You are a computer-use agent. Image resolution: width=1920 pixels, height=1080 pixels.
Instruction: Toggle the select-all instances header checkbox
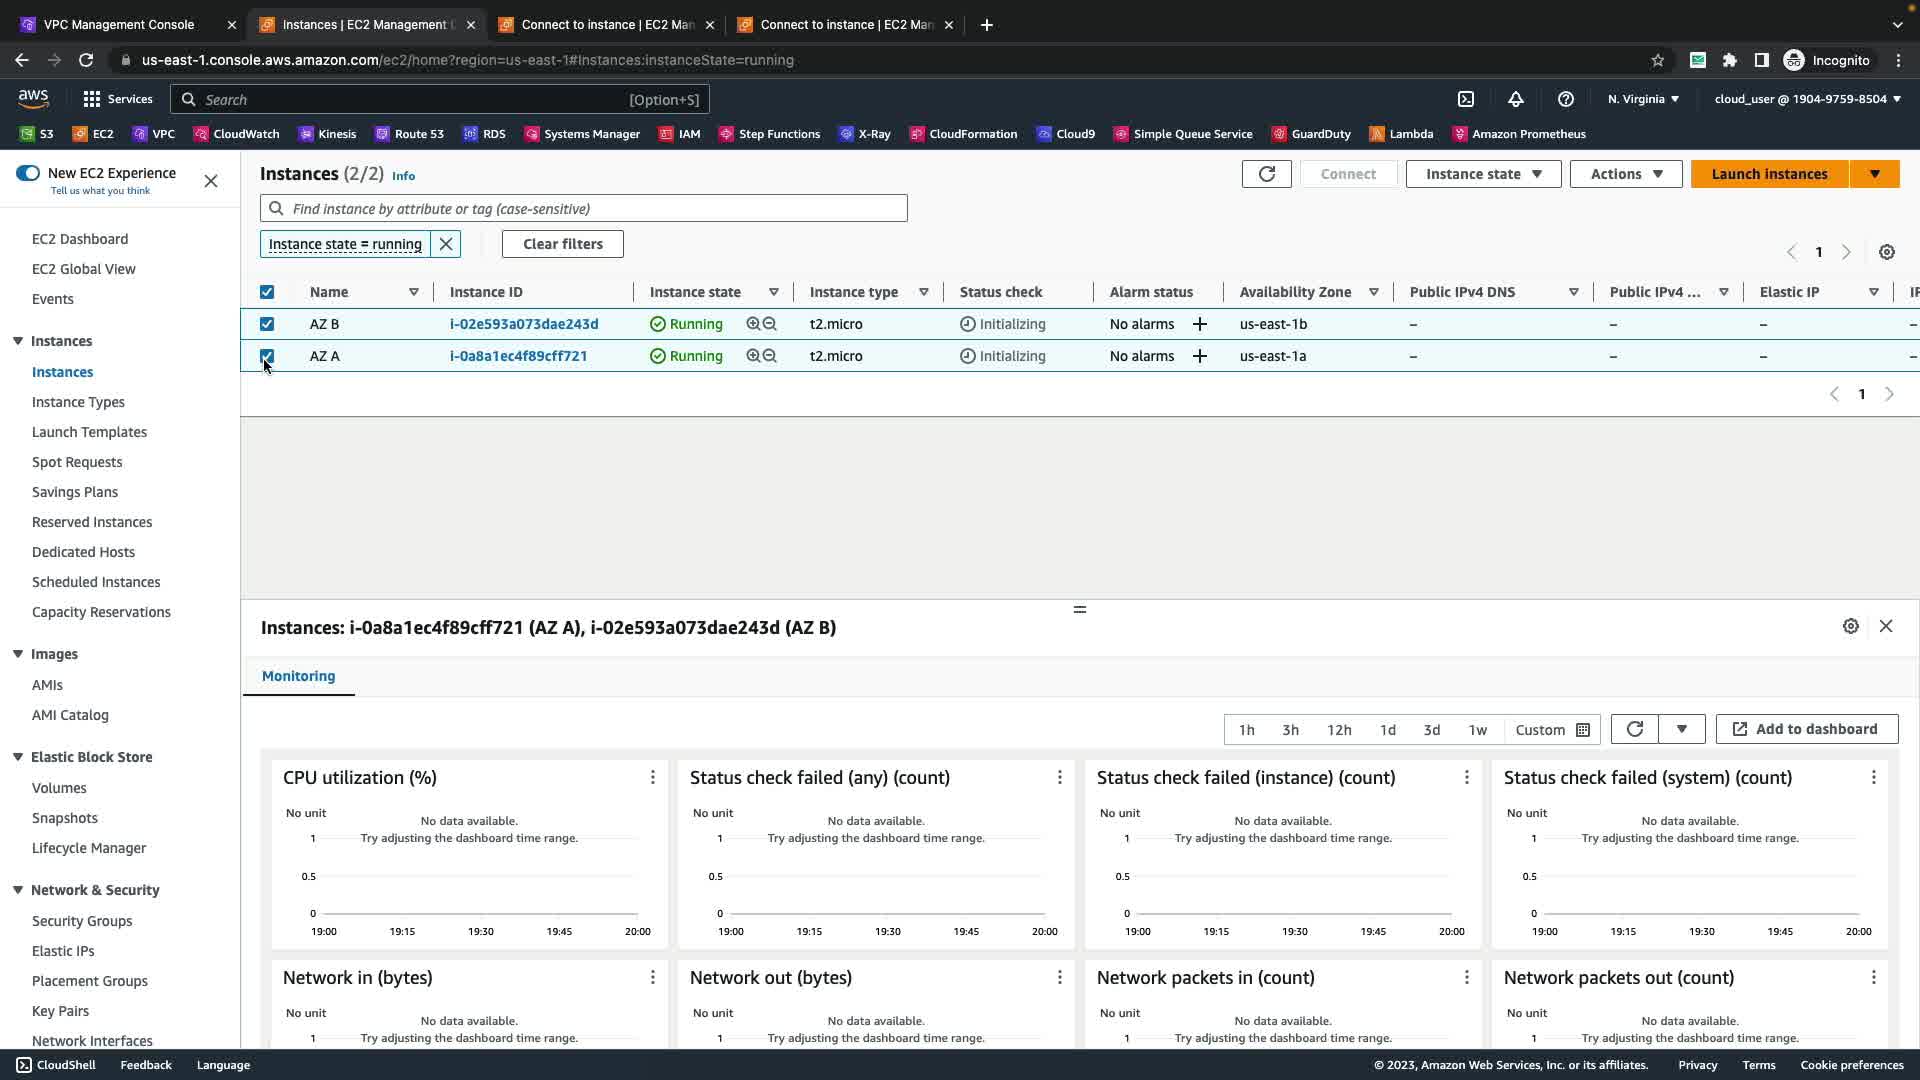pos(267,292)
